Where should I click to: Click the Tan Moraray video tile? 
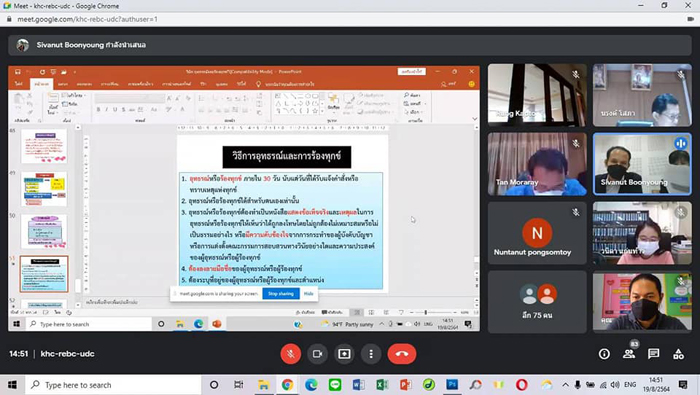(537, 164)
